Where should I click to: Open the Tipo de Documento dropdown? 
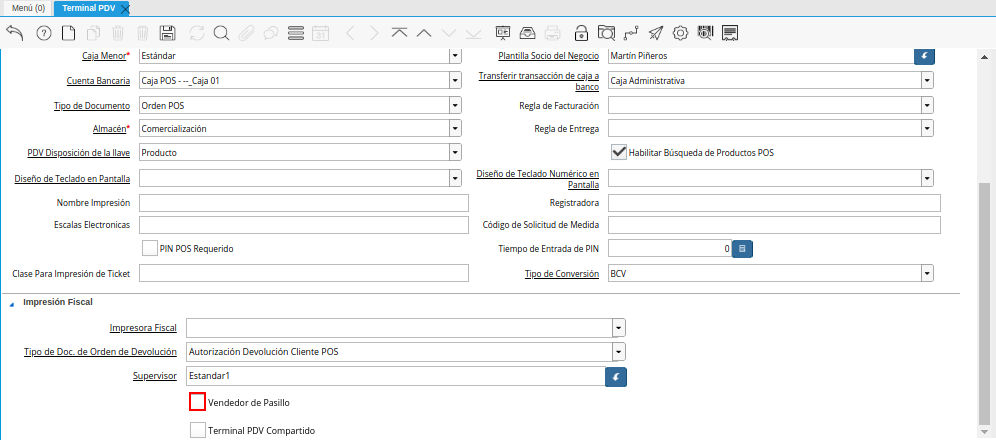[455, 105]
